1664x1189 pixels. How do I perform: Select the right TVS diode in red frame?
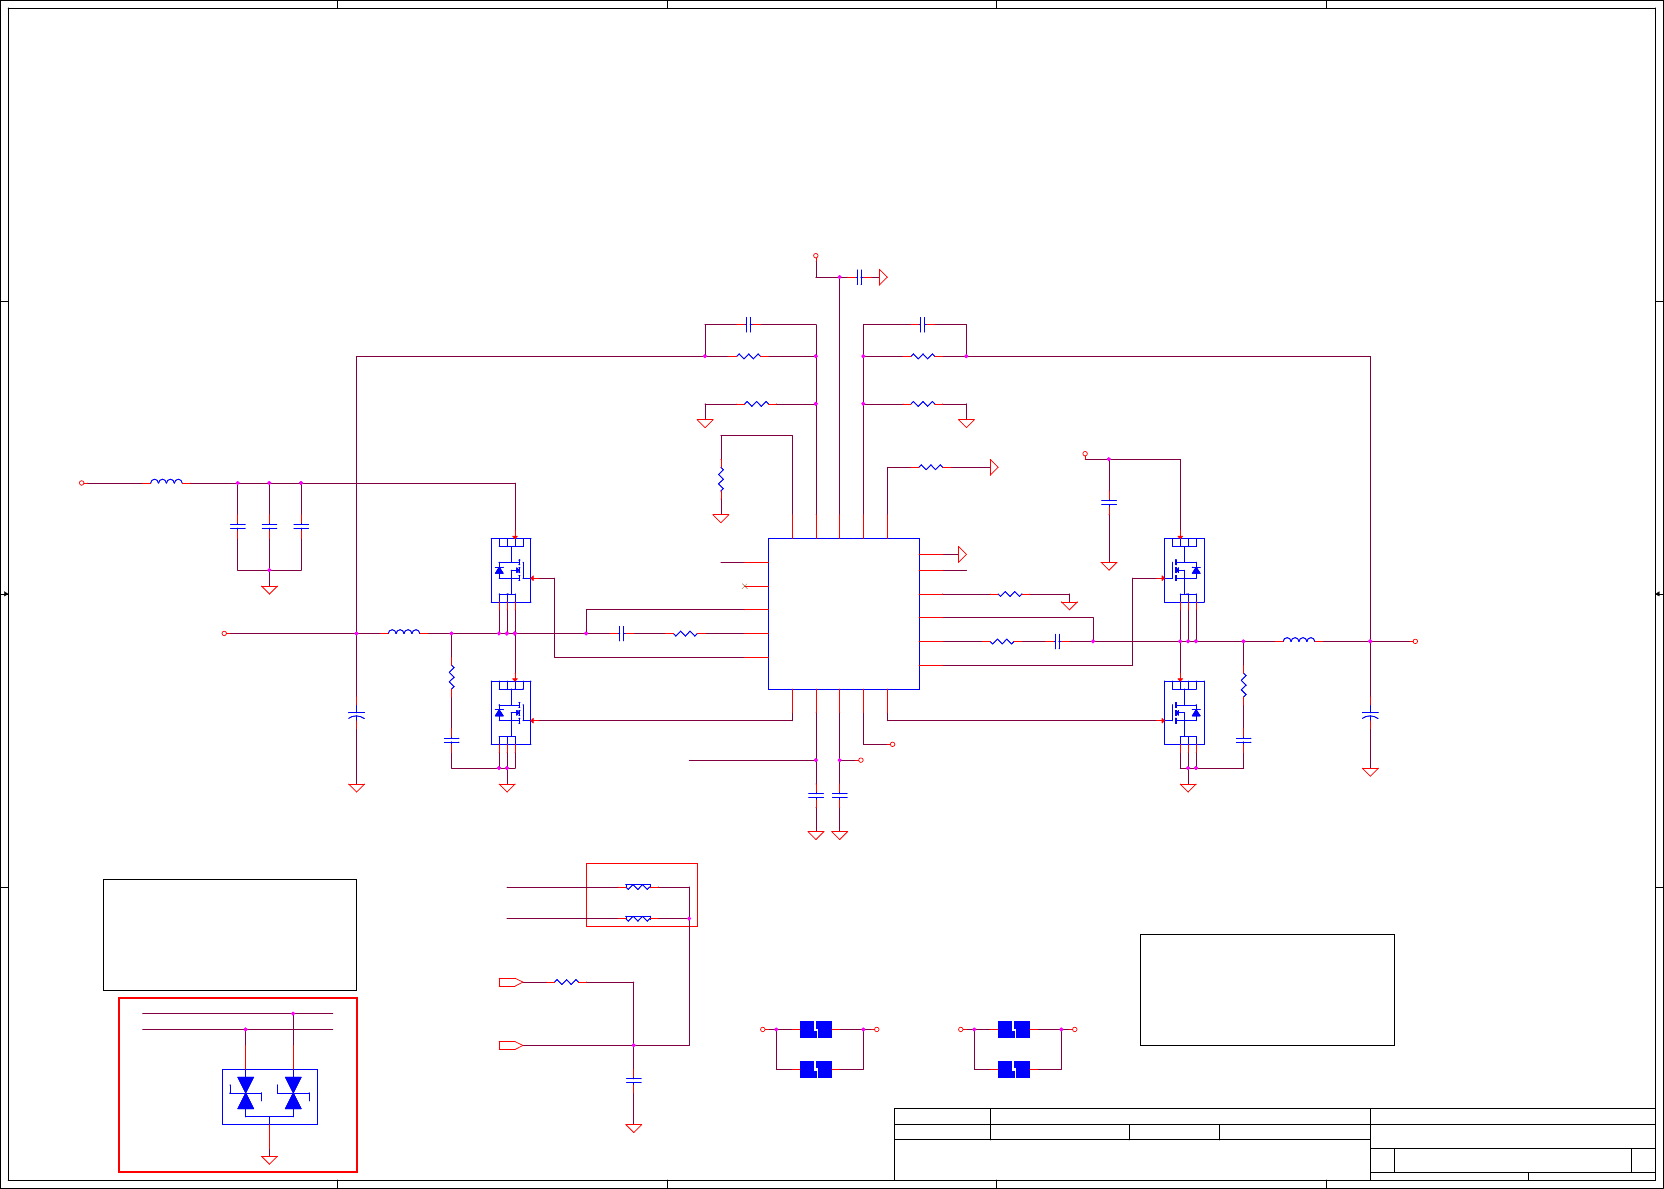[293, 1094]
